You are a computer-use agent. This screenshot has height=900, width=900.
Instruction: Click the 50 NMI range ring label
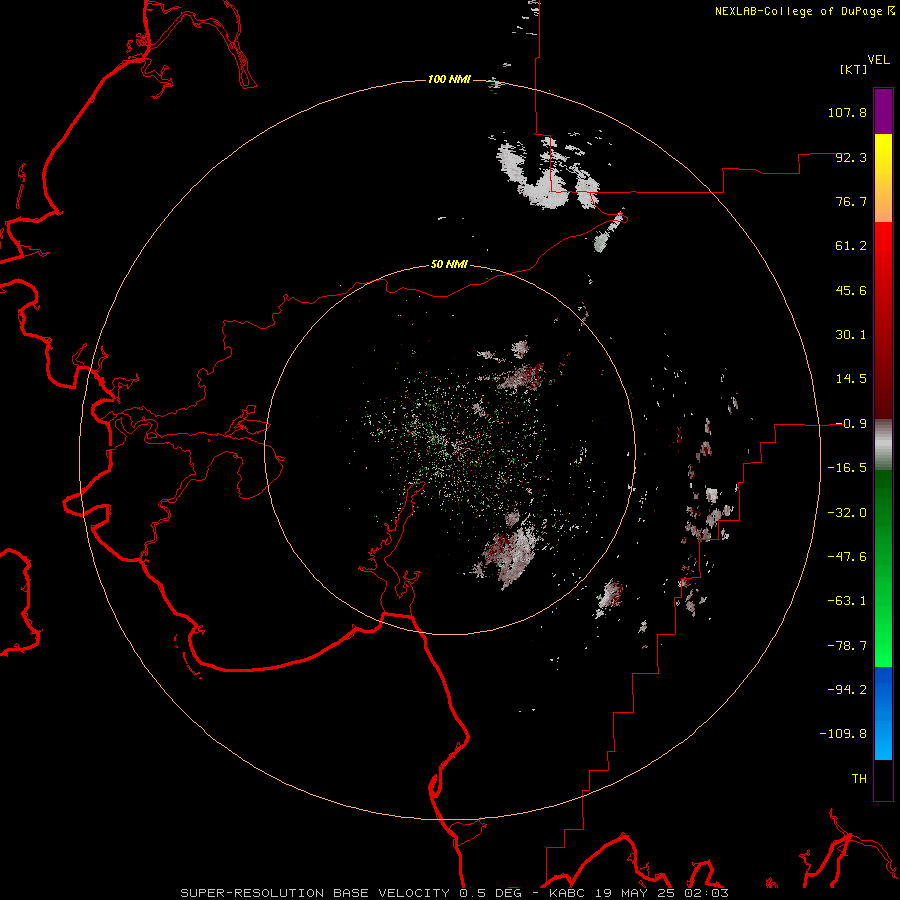pyautogui.click(x=449, y=264)
